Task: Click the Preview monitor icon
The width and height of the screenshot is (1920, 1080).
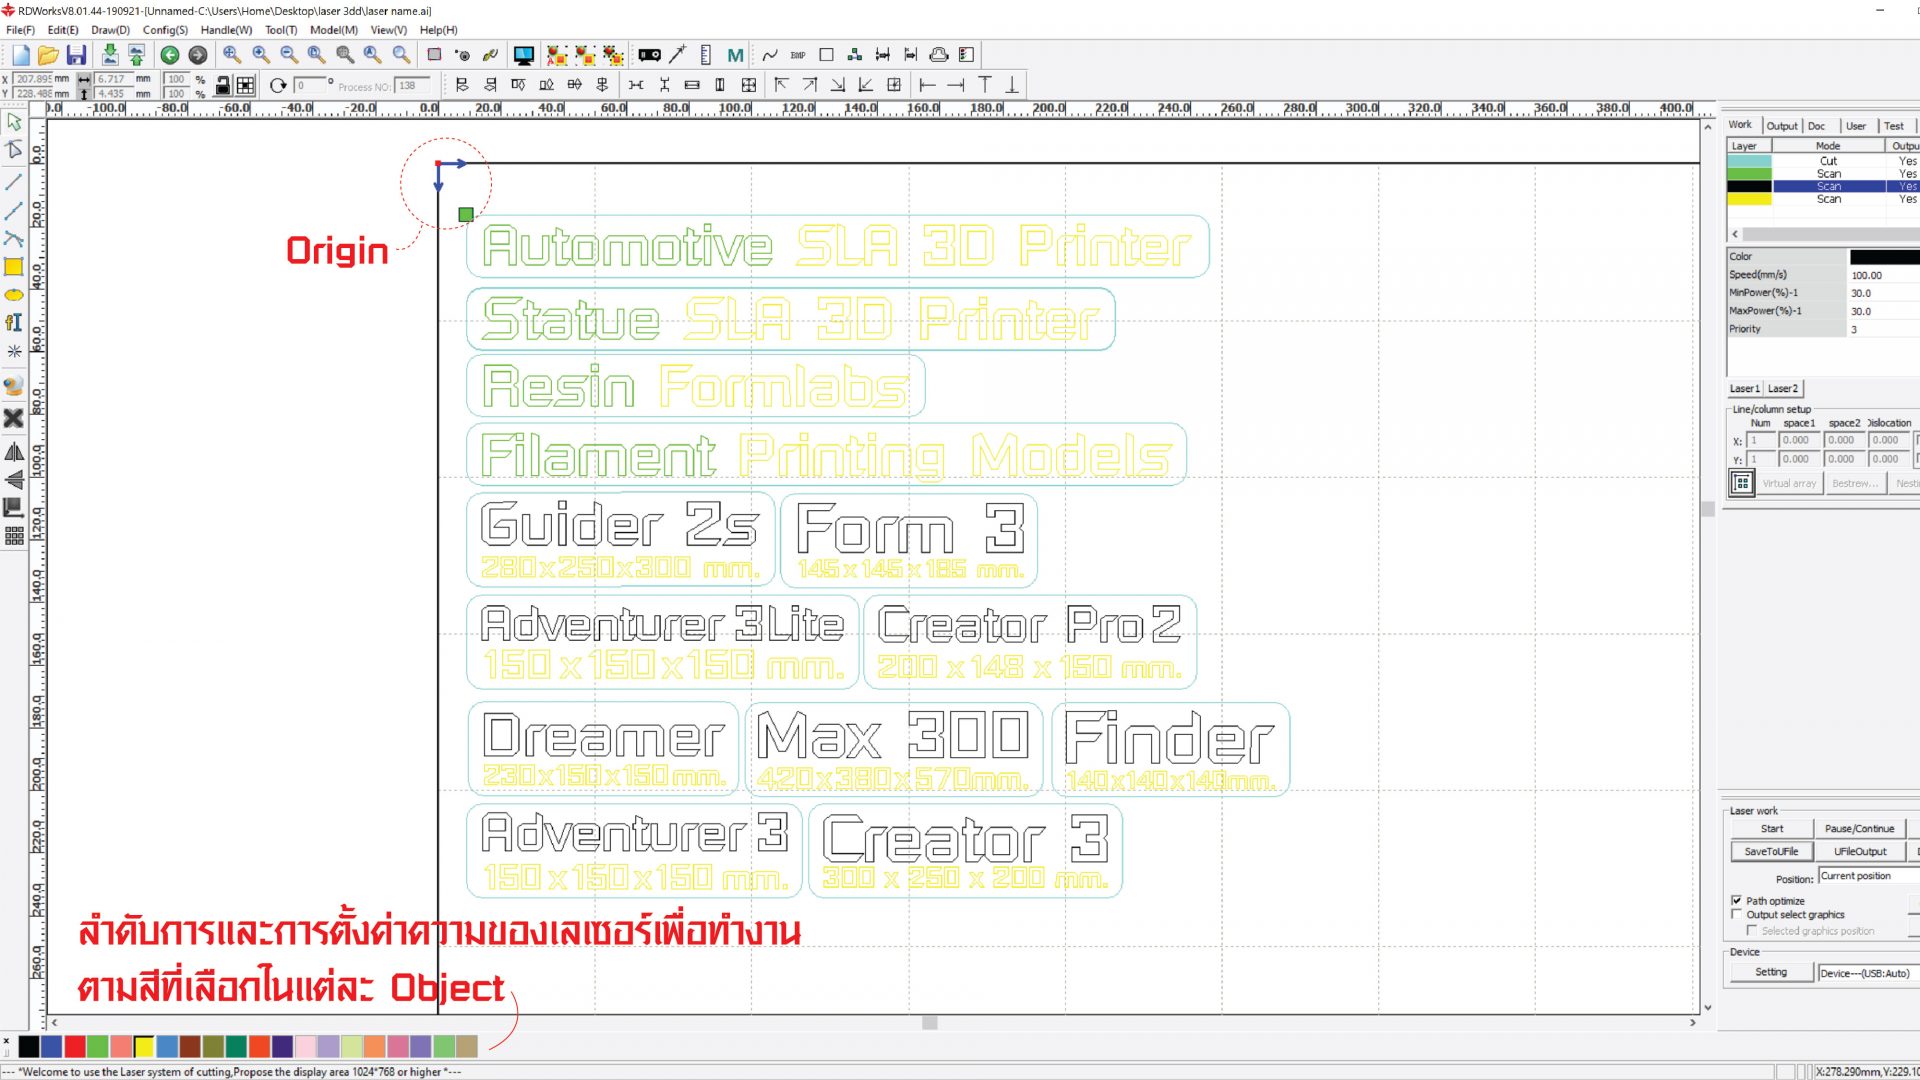Action: [x=523, y=55]
